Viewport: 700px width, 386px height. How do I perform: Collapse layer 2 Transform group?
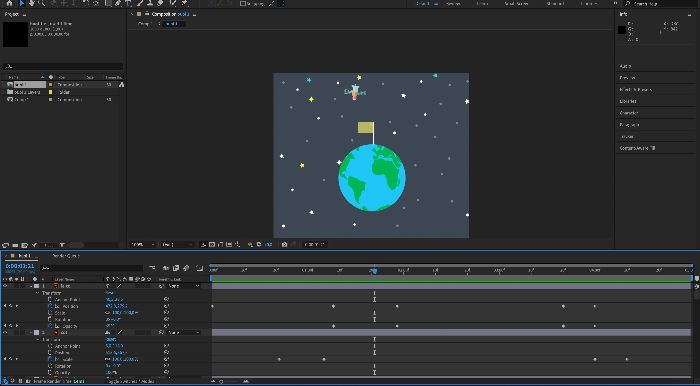pyautogui.click(x=38, y=340)
